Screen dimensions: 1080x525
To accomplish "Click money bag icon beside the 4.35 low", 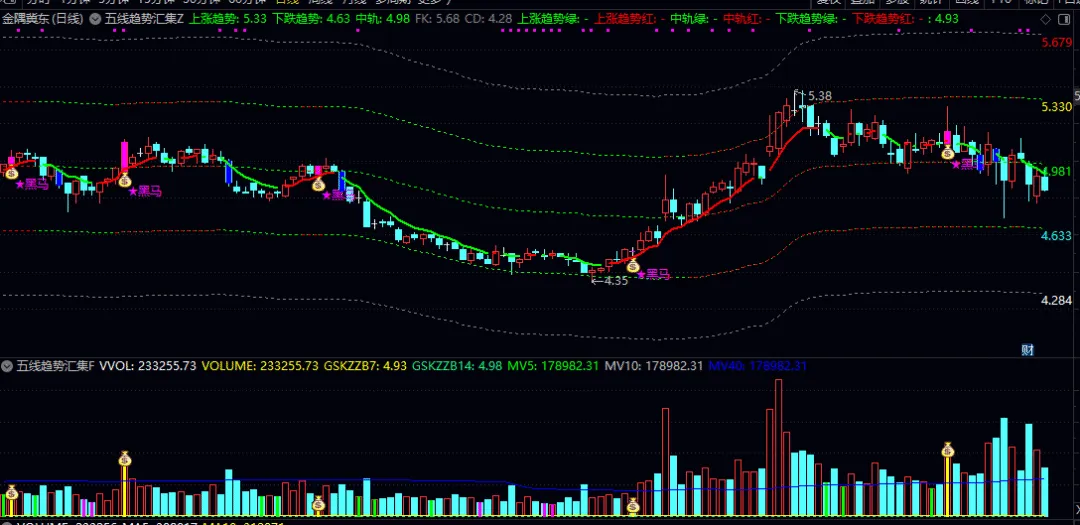I will 632,265.
